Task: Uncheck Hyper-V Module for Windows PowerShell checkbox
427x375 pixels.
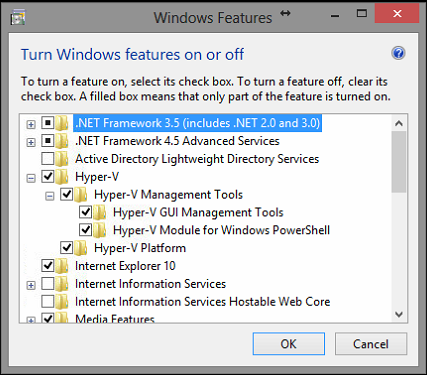Action: pos(86,230)
